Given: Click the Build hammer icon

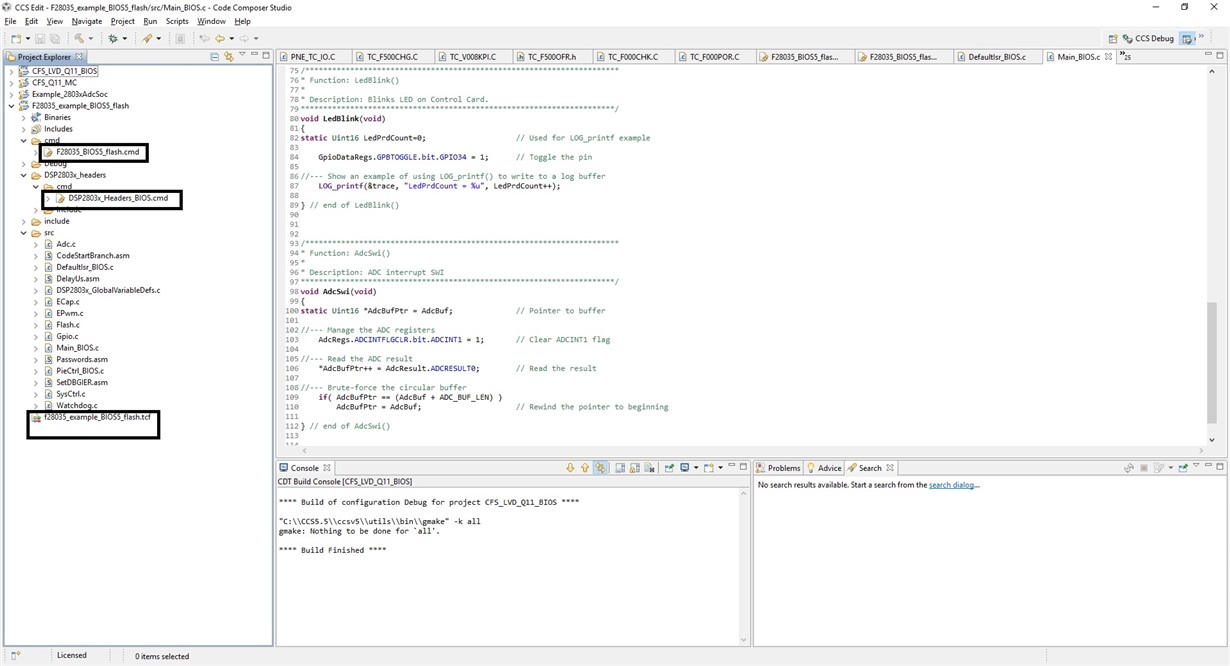Looking at the screenshot, I should click(x=79, y=39).
